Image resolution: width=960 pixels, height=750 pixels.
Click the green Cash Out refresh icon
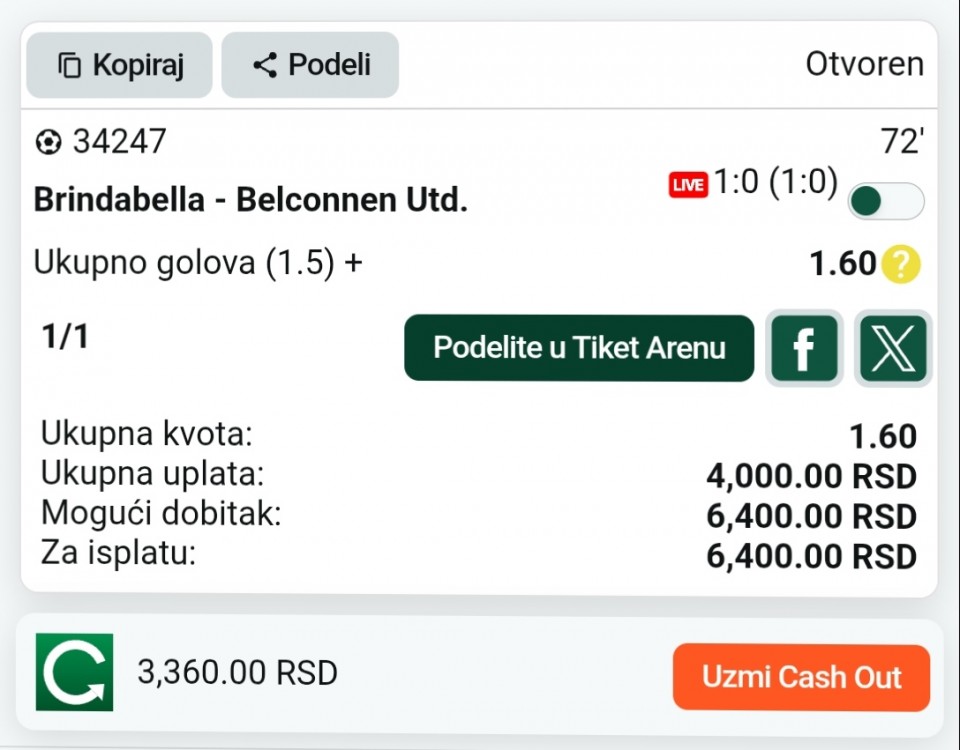[75, 672]
